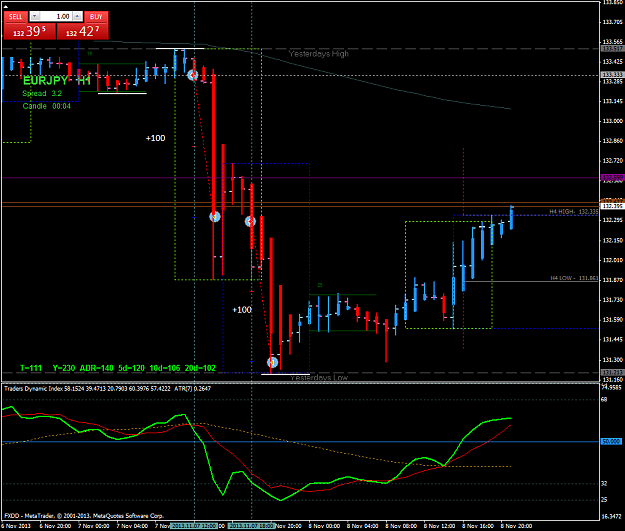This screenshot has width=625, height=531.
Task: Select the EURJPY H1 symbol label
Action: 57,81
